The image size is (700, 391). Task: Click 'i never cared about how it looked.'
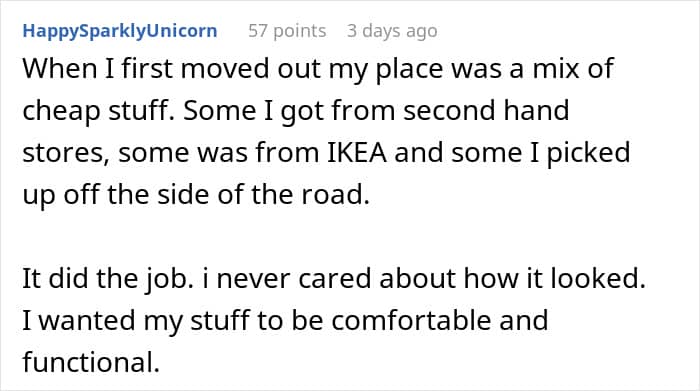click(424, 279)
